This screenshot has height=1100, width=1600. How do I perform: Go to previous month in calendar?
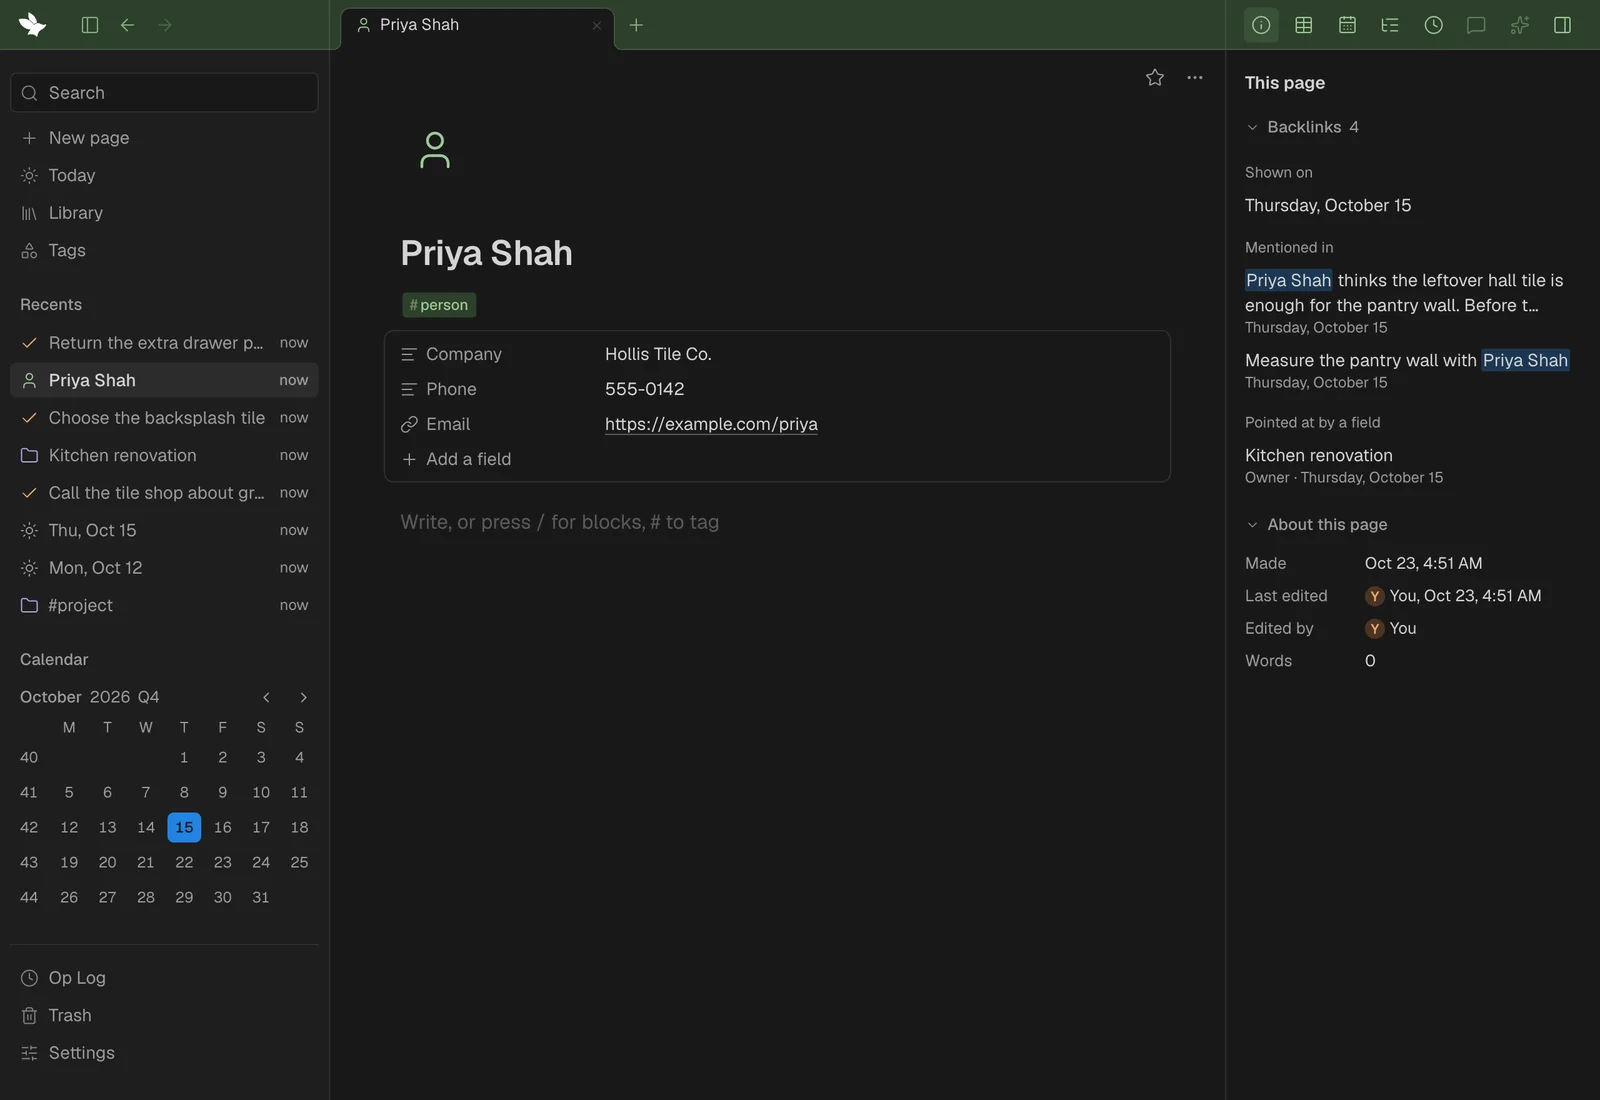266,697
